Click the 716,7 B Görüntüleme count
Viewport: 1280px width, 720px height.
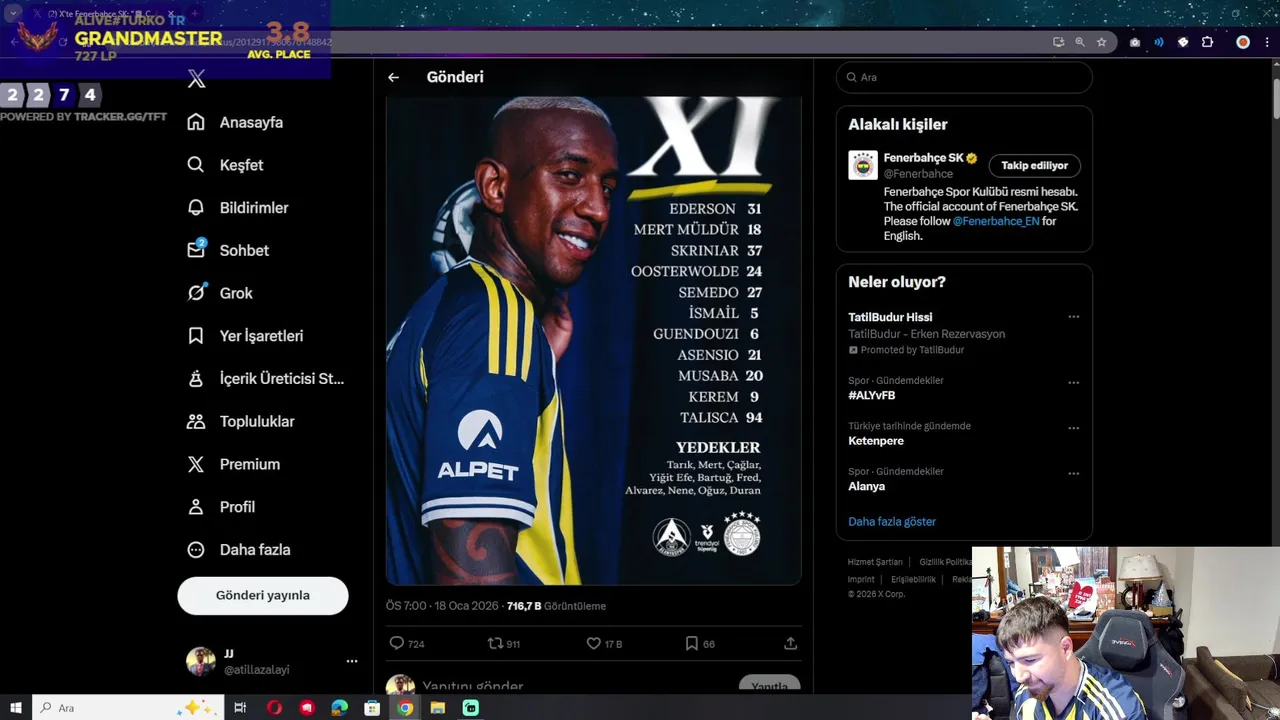click(556, 606)
